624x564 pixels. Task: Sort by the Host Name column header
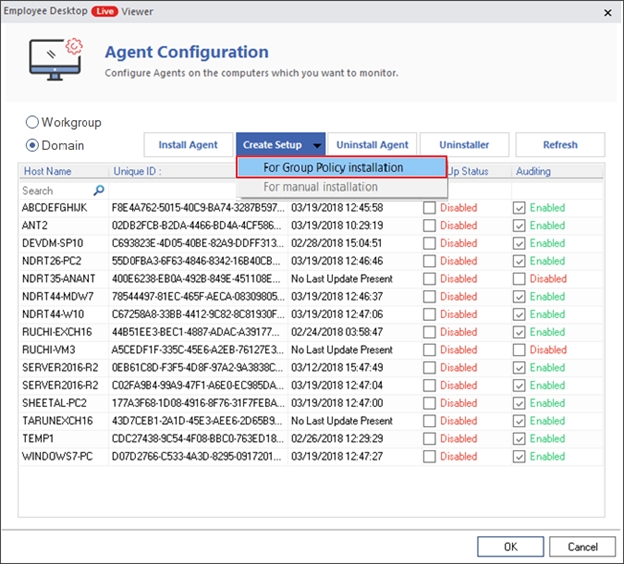point(48,171)
